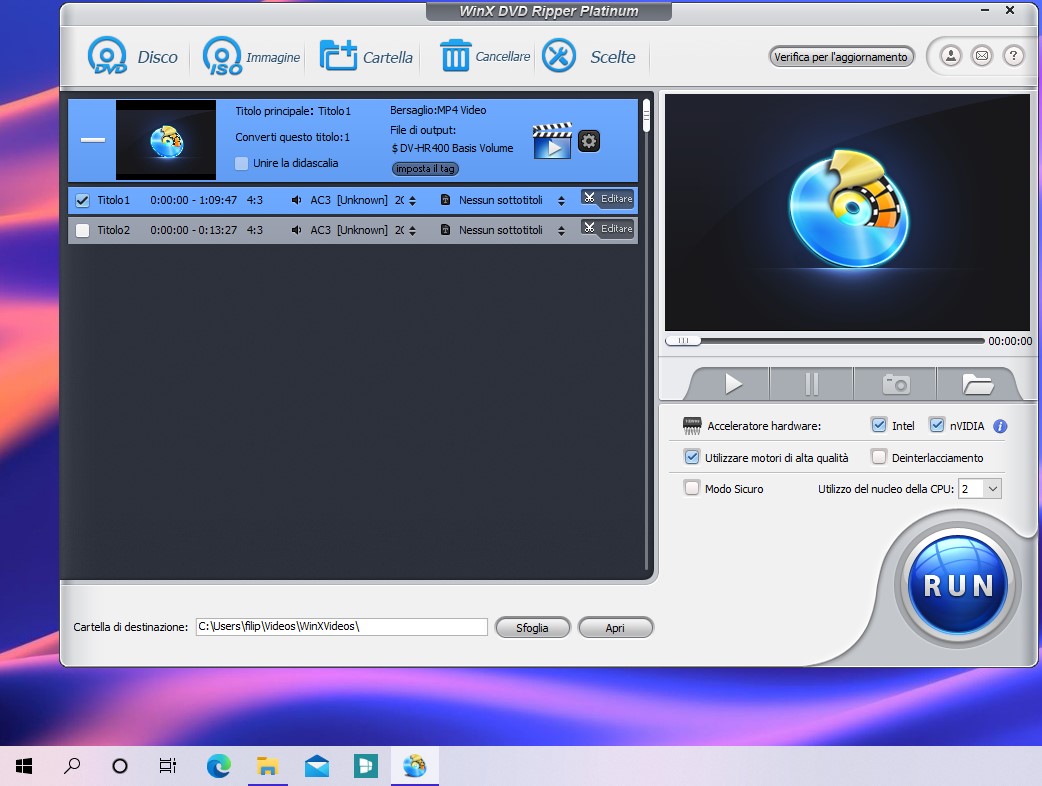Open the user account icon
This screenshot has height=786, width=1042.
(x=951, y=56)
